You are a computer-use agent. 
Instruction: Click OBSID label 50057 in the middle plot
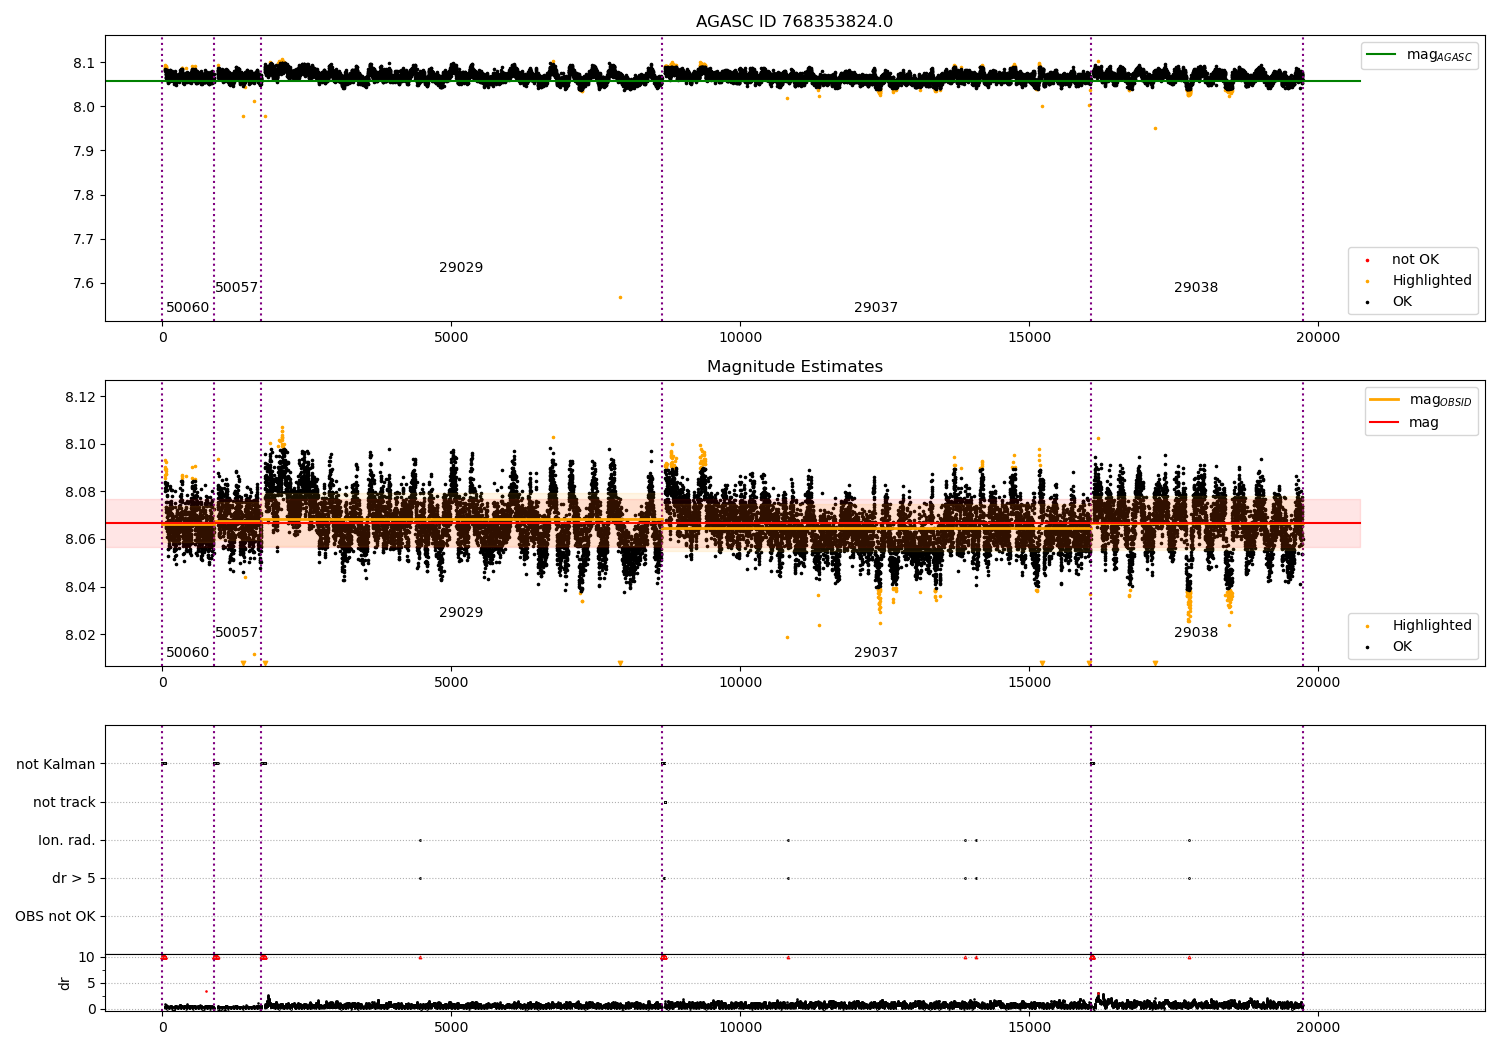tap(237, 633)
